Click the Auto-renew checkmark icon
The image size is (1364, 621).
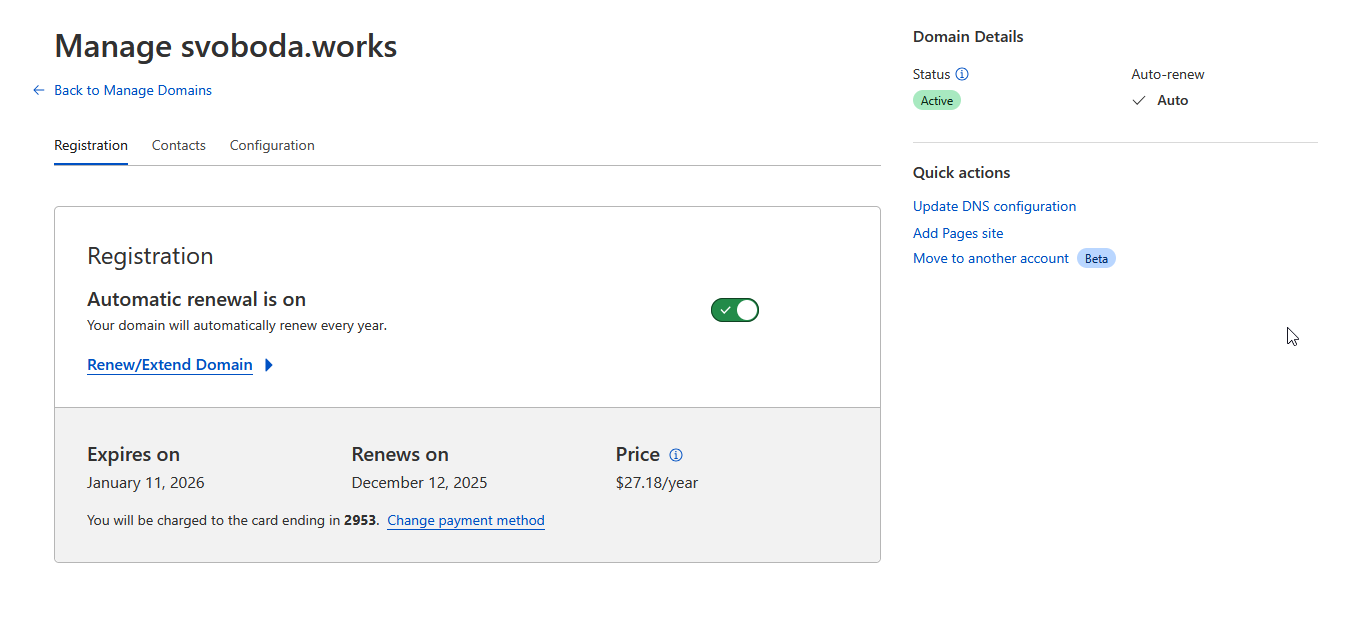coord(1138,100)
